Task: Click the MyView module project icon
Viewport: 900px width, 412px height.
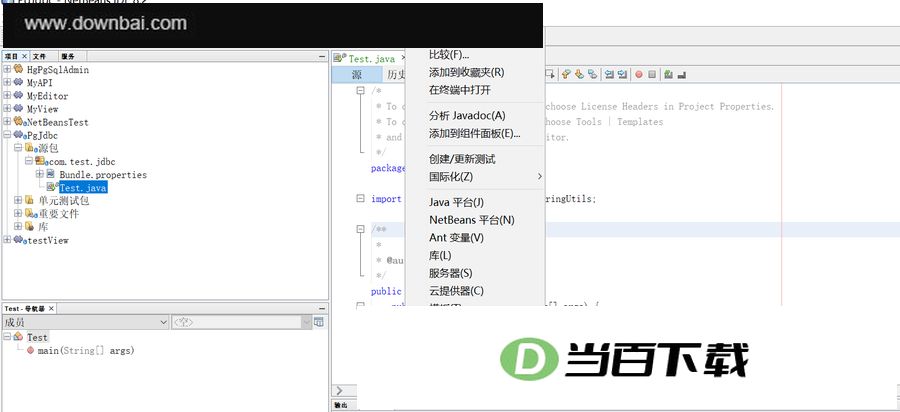Action: [x=18, y=108]
